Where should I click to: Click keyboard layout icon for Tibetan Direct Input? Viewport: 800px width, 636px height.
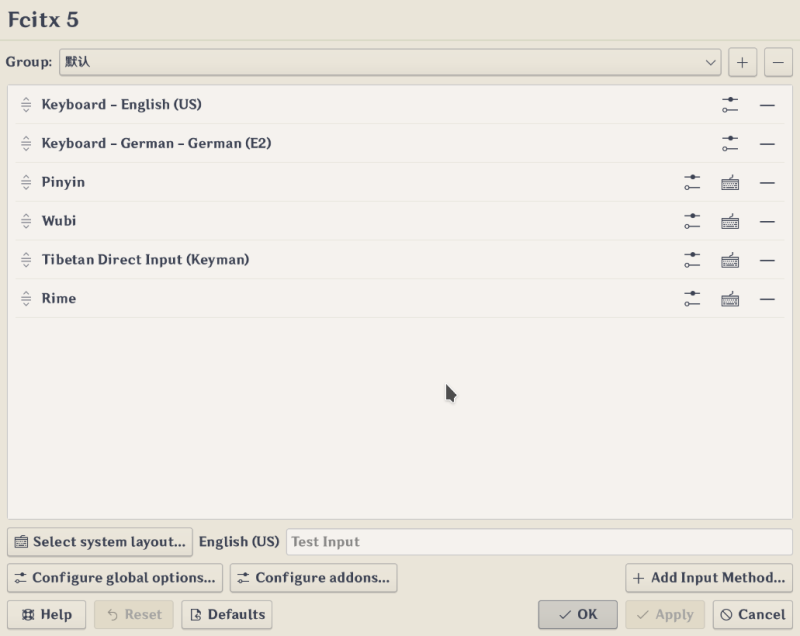point(731,259)
